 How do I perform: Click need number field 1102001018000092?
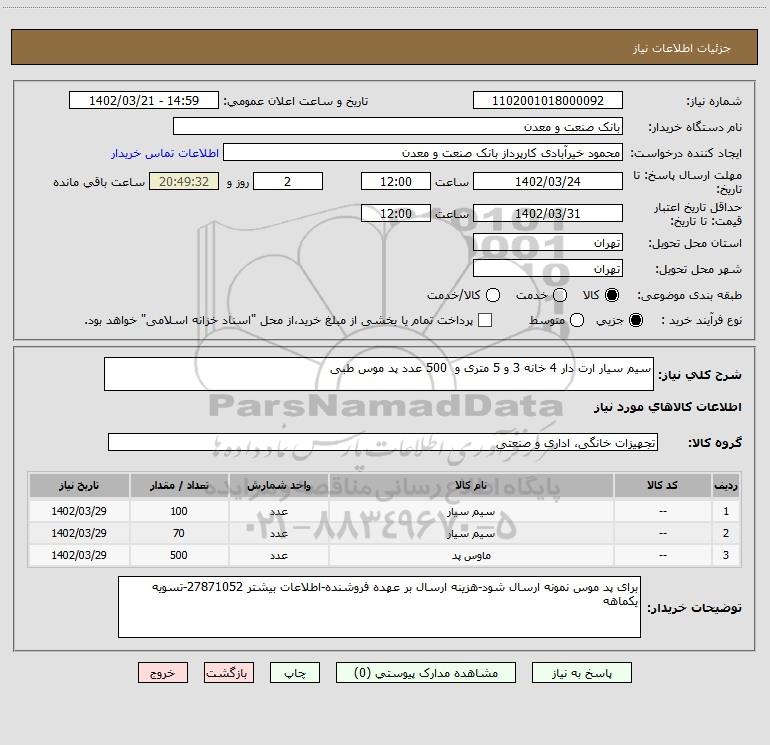tap(548, 101)
